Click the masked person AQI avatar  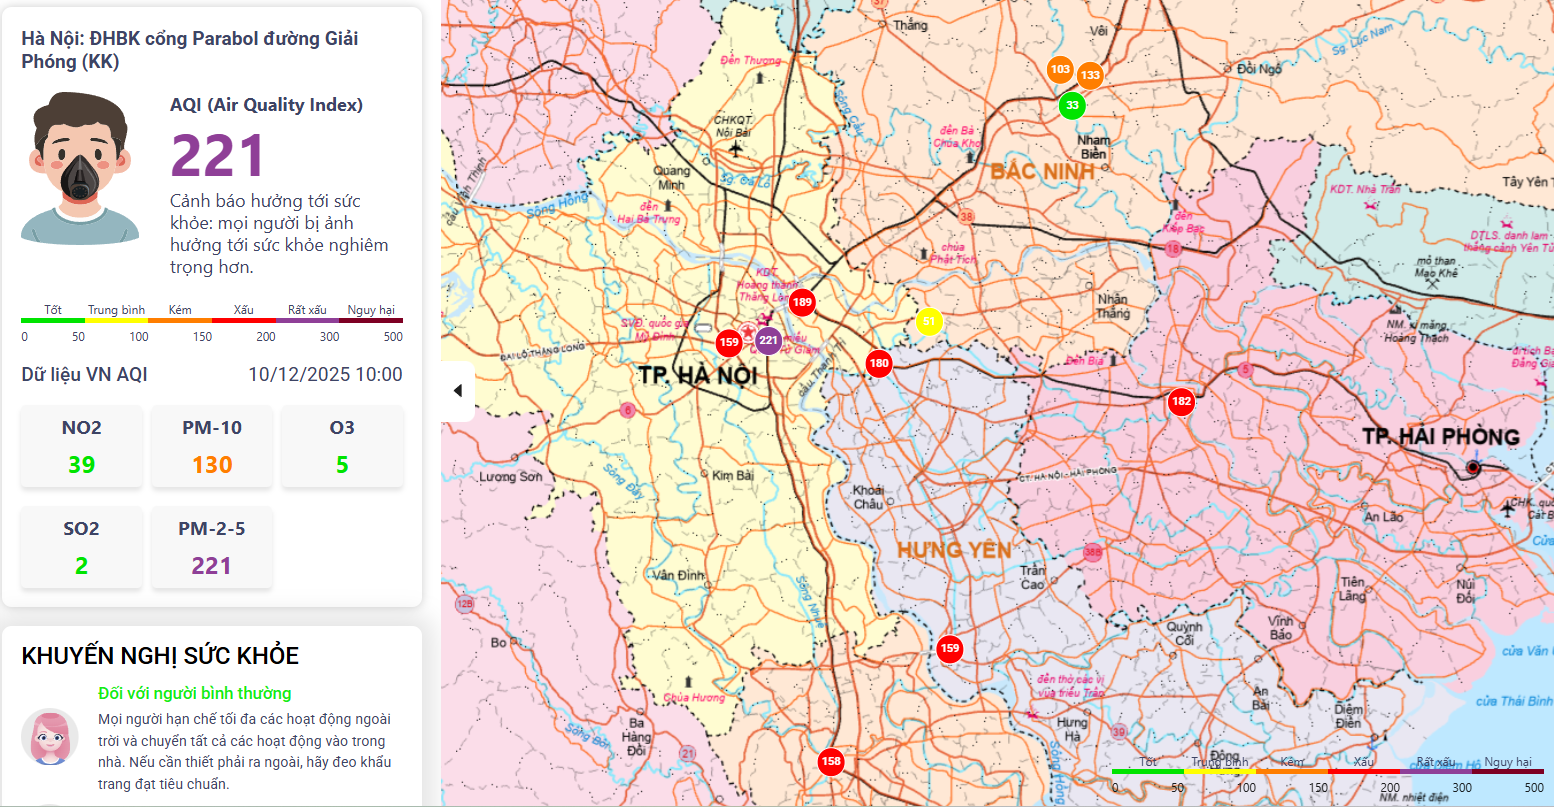point(80,168)
